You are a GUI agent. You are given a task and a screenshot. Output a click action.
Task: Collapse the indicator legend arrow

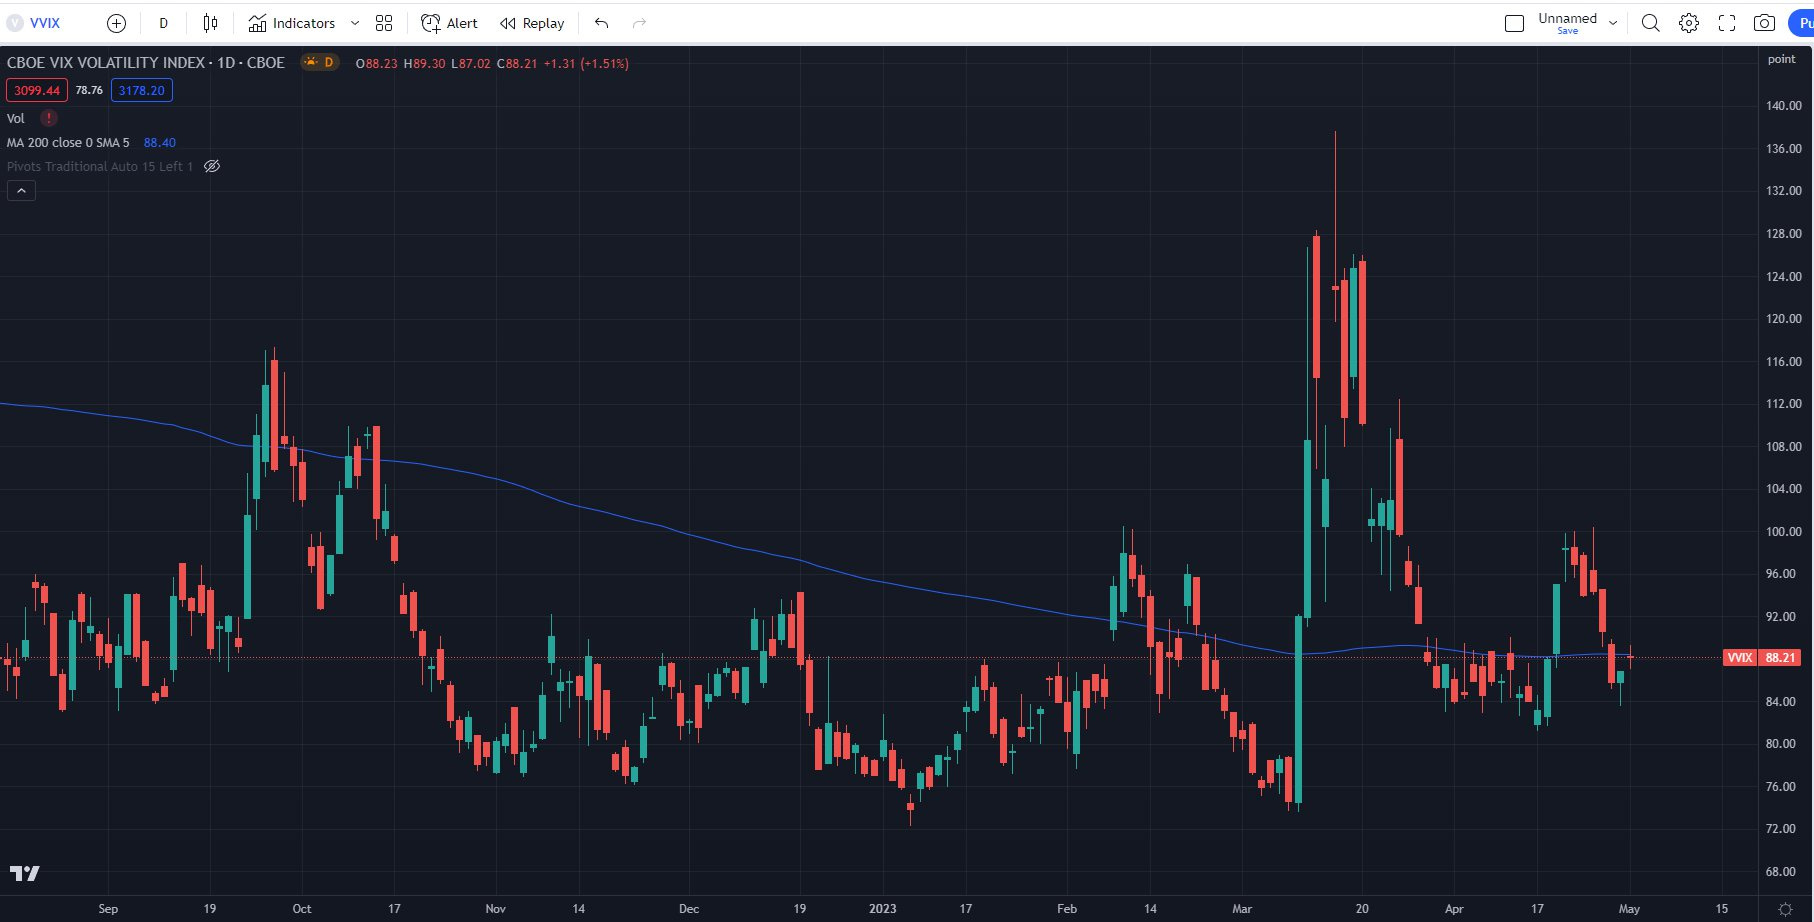pyautogui.click(x=21, y=190)
